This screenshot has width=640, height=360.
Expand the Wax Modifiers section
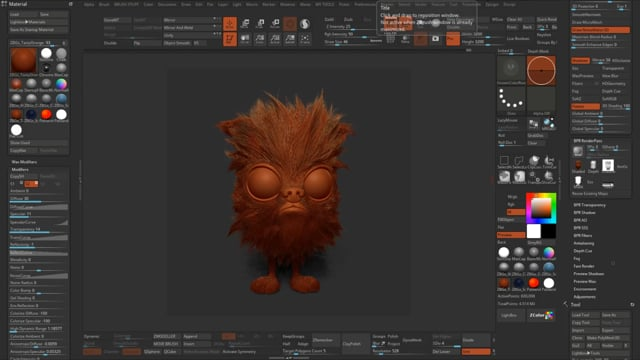(x=24, y=162)
